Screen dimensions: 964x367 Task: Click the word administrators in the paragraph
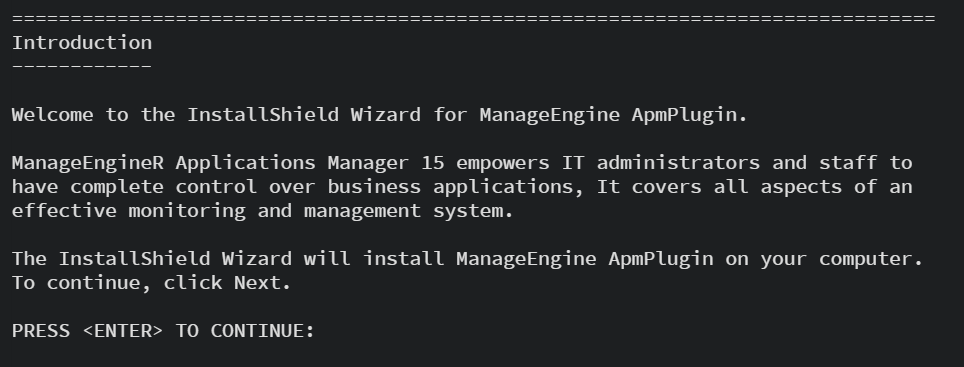tap(678, 162)
